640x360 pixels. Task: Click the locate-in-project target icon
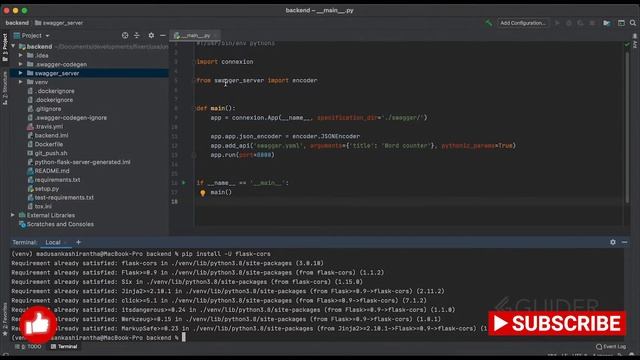(125, 36)
